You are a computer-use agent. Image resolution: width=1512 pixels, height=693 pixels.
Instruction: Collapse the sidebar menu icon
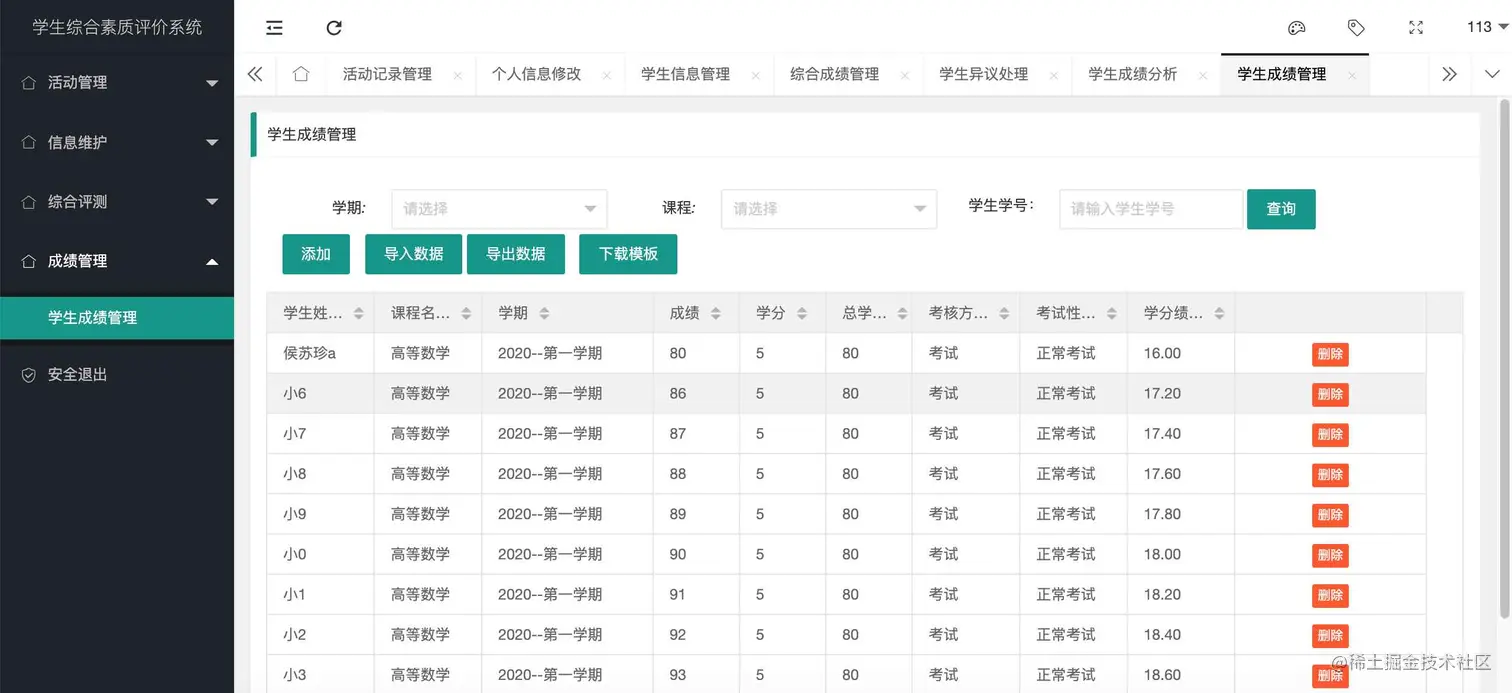coord(274,28)
